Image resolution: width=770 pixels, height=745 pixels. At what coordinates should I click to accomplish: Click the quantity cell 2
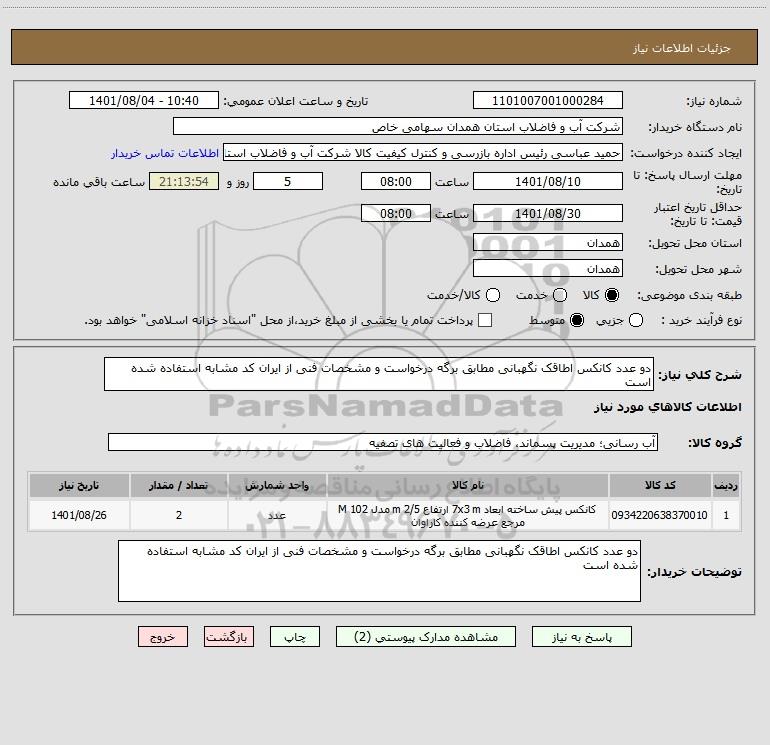click(179, 515)
